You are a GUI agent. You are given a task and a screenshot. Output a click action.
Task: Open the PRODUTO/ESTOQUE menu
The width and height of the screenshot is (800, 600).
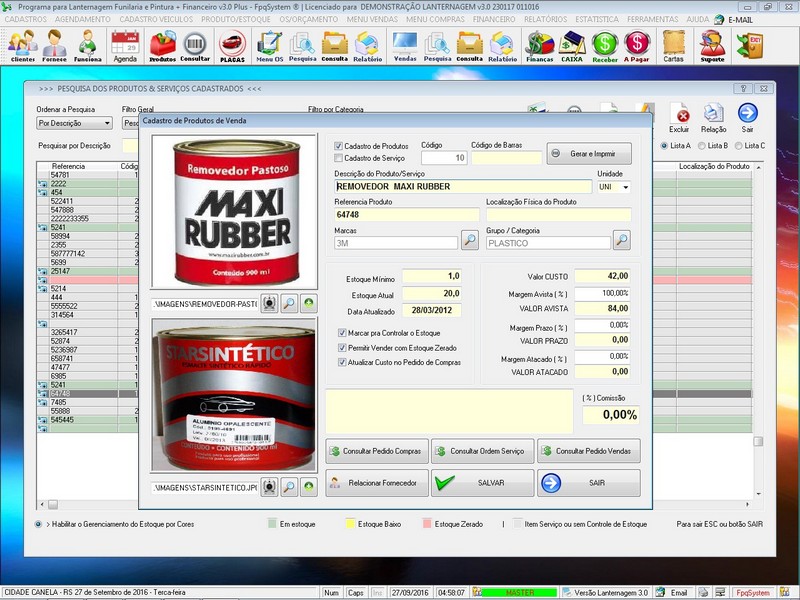[x=236, y=19]
